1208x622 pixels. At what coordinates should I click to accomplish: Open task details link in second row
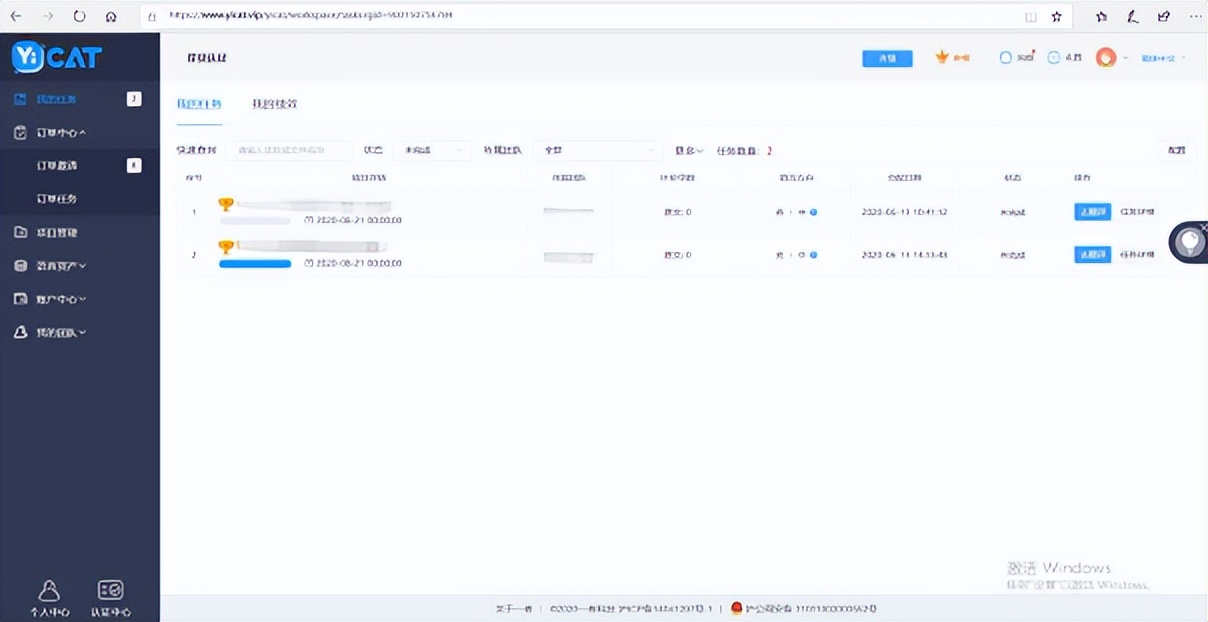(1137, 255)
